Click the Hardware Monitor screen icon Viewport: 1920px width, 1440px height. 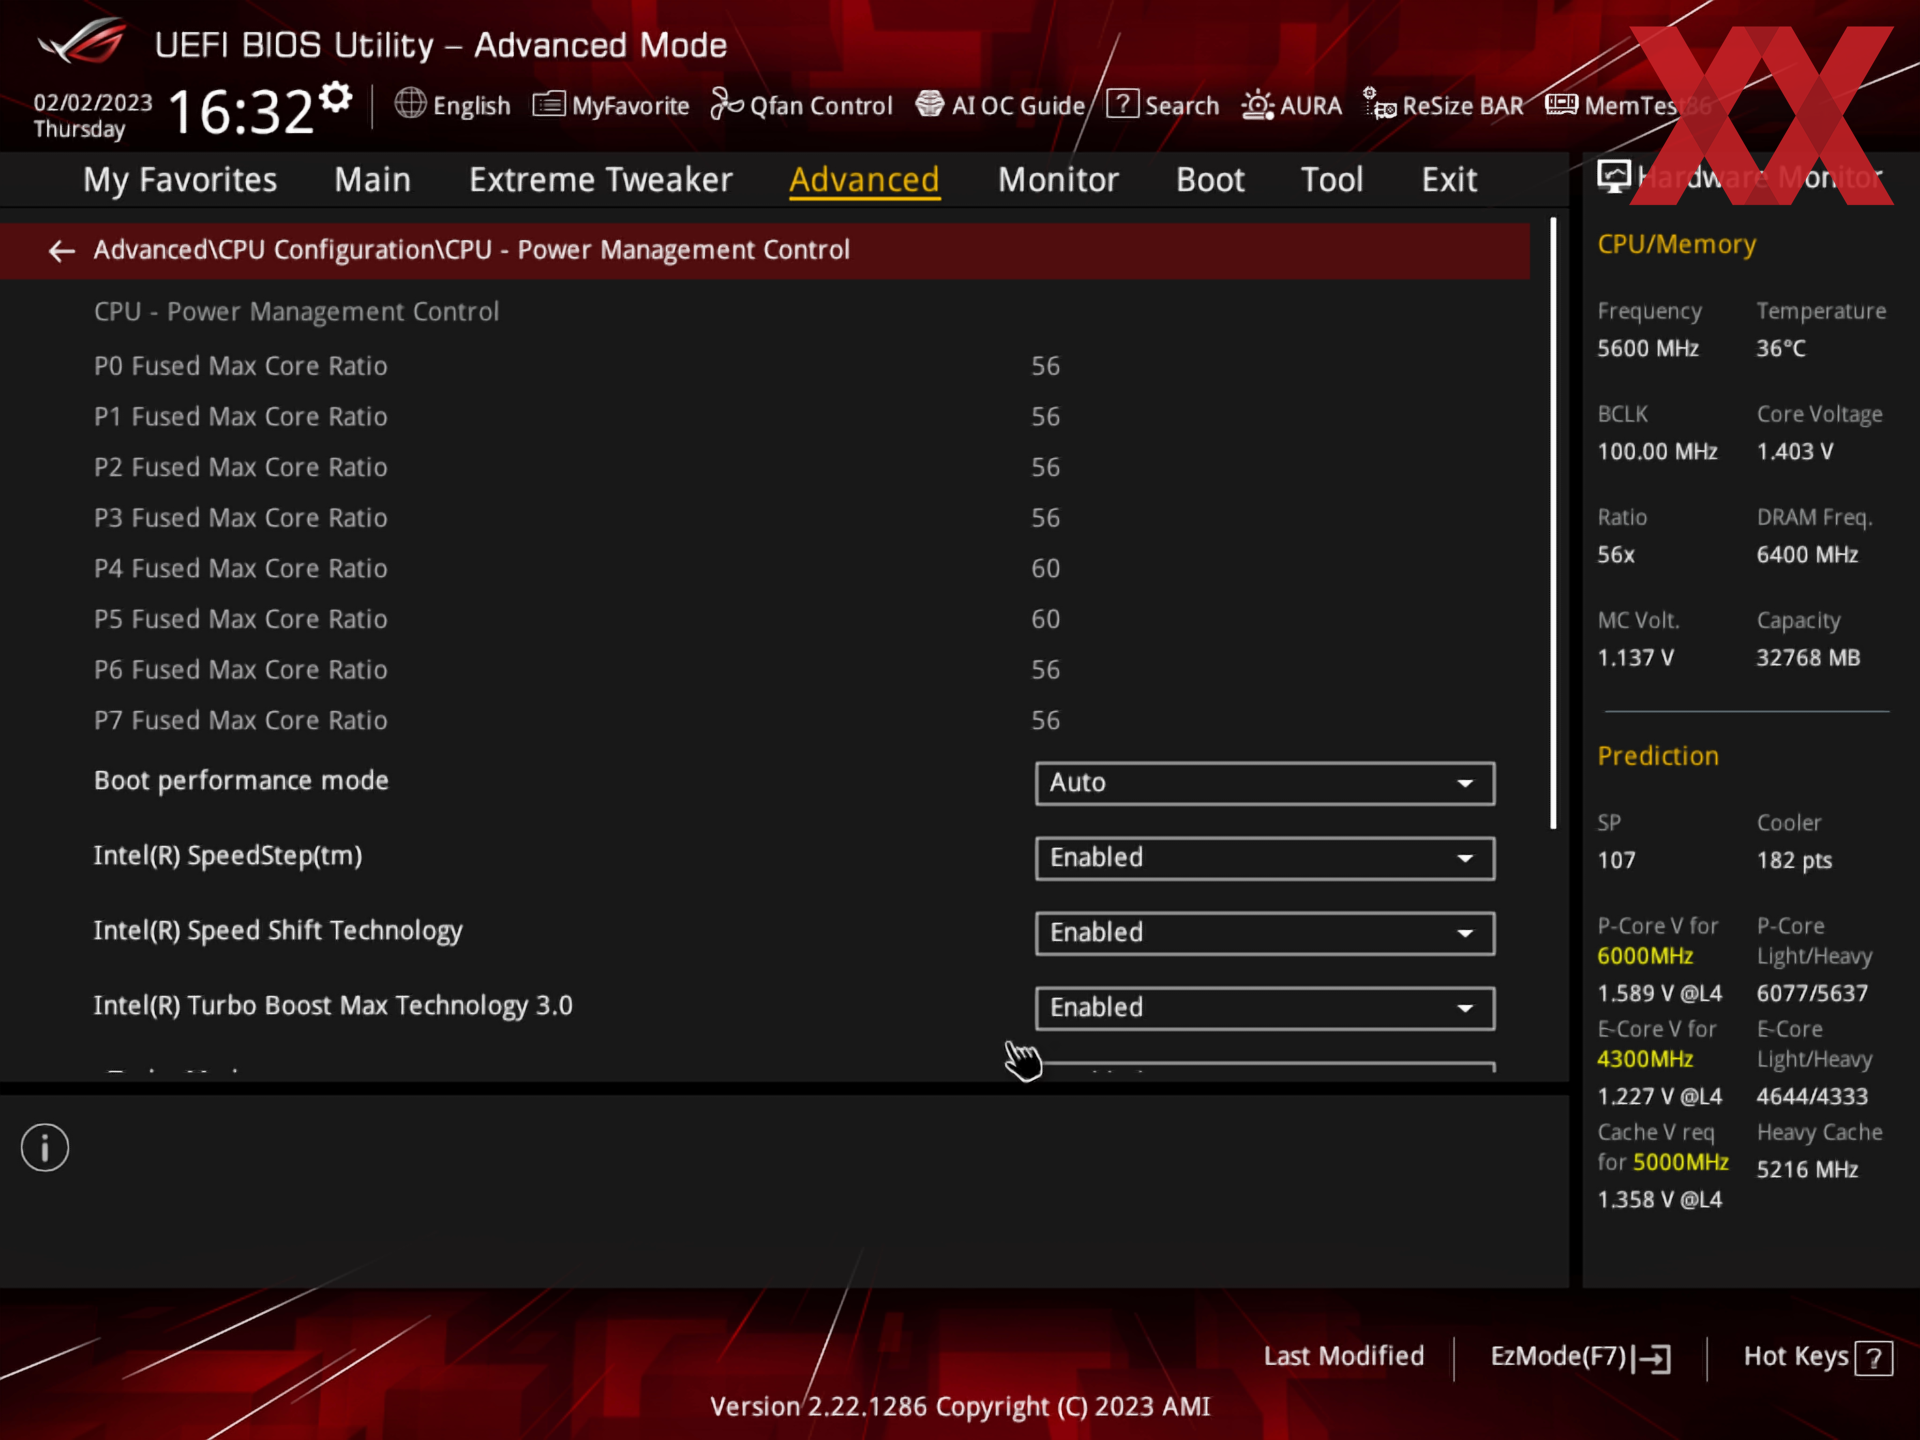1613,177
